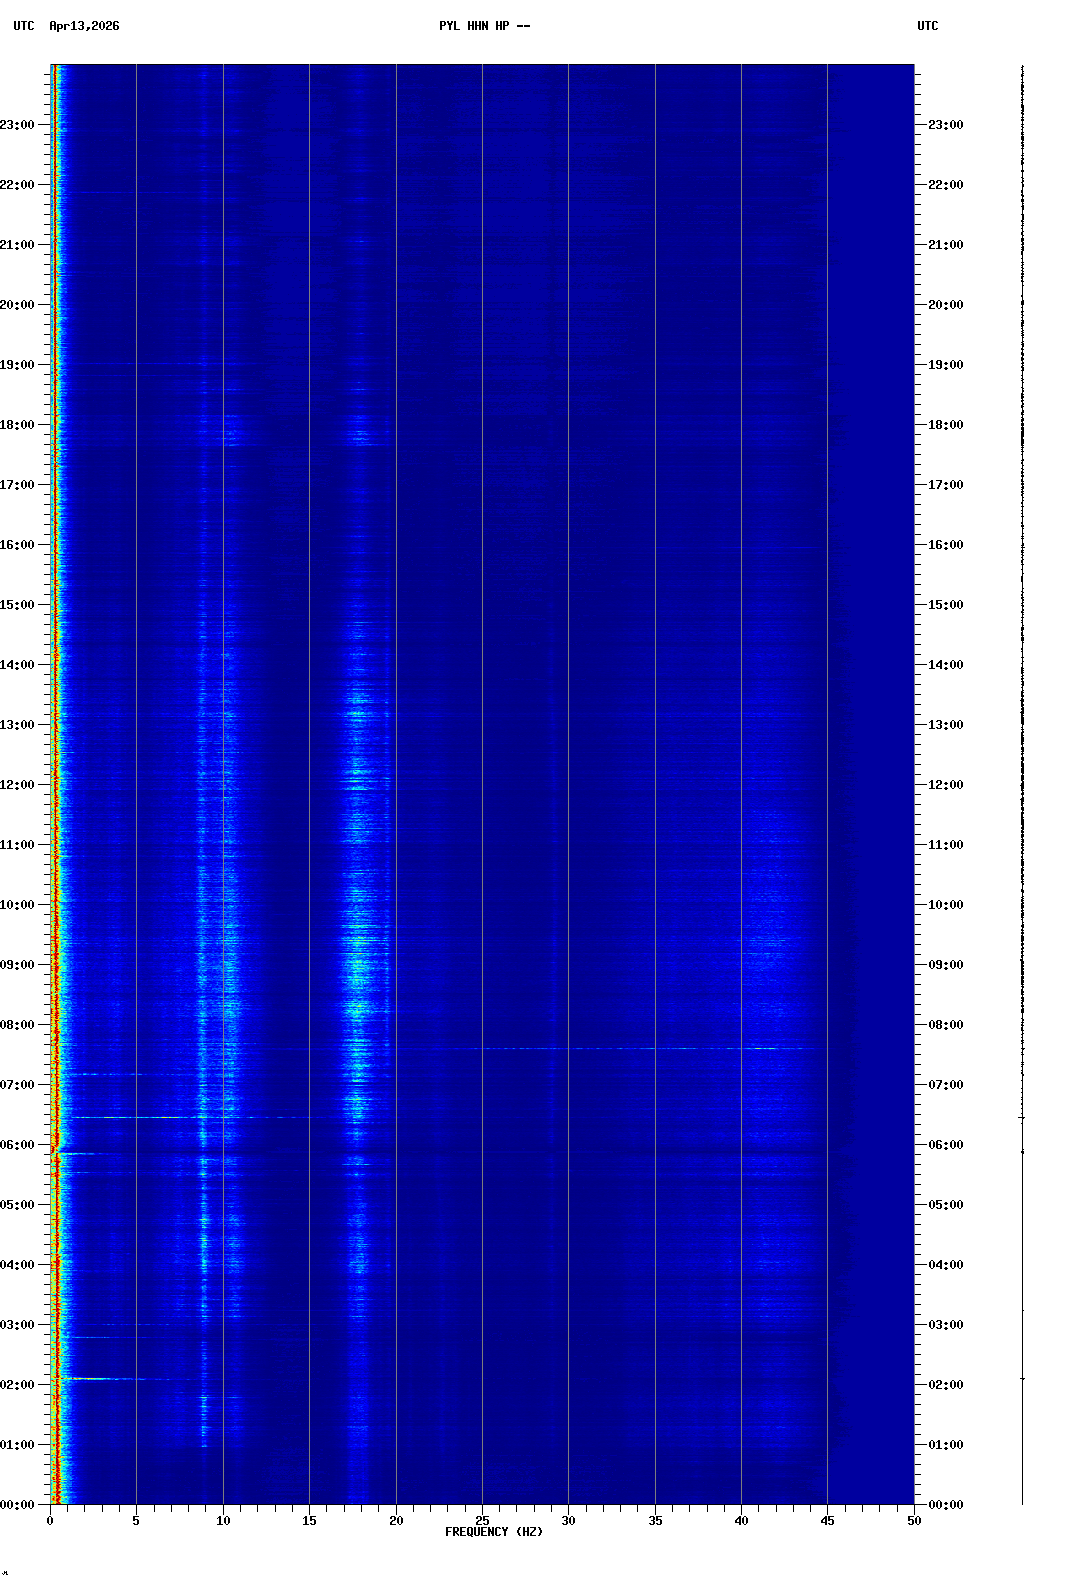Click the FREQUENCY (HZ) axis label
Image resolution: width=1066 pixels, height=1584 pixels.
point(494,1532)
